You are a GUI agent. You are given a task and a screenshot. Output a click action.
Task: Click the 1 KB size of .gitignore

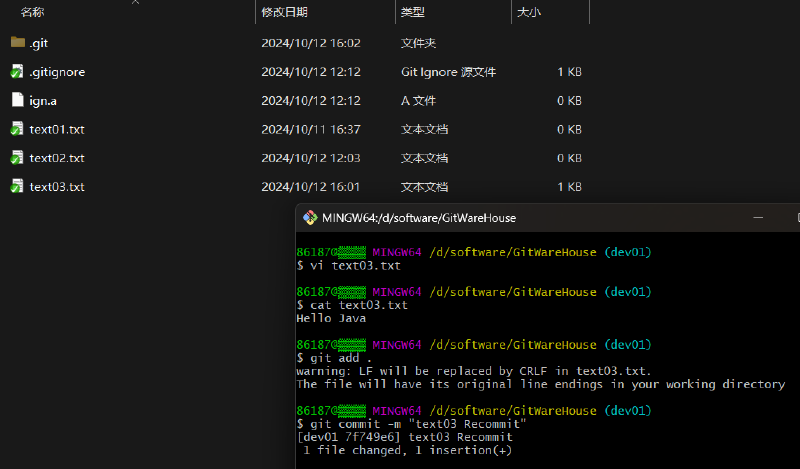[x=569, y=72]
